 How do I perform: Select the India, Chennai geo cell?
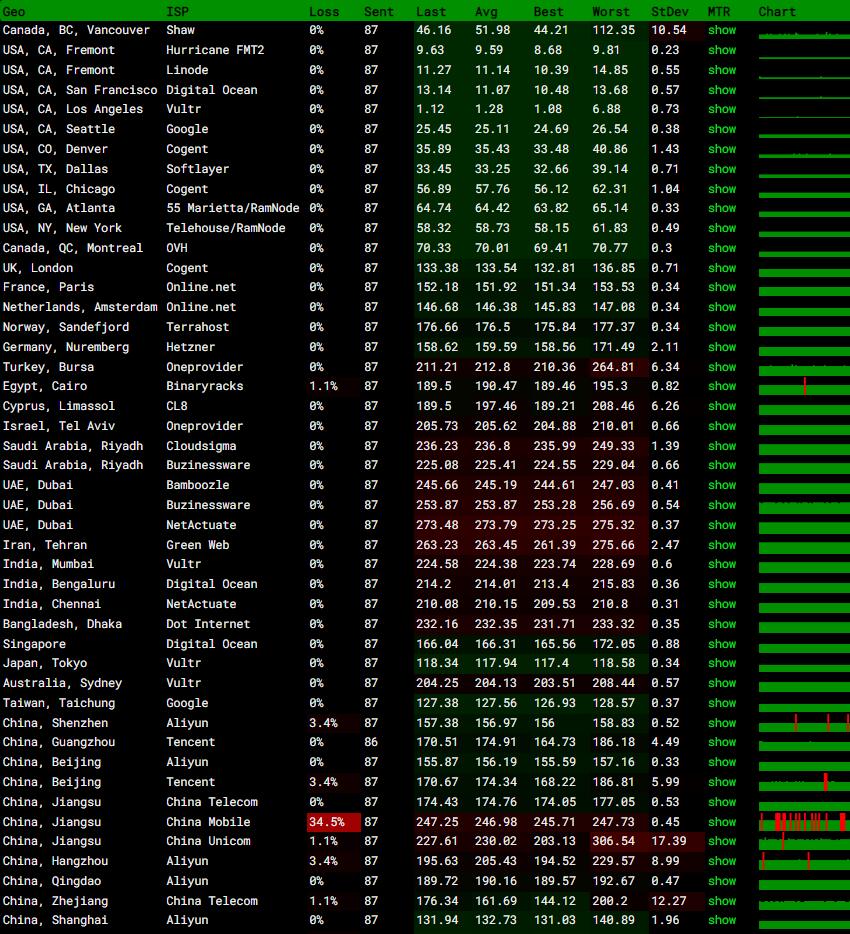pos(52,604)
